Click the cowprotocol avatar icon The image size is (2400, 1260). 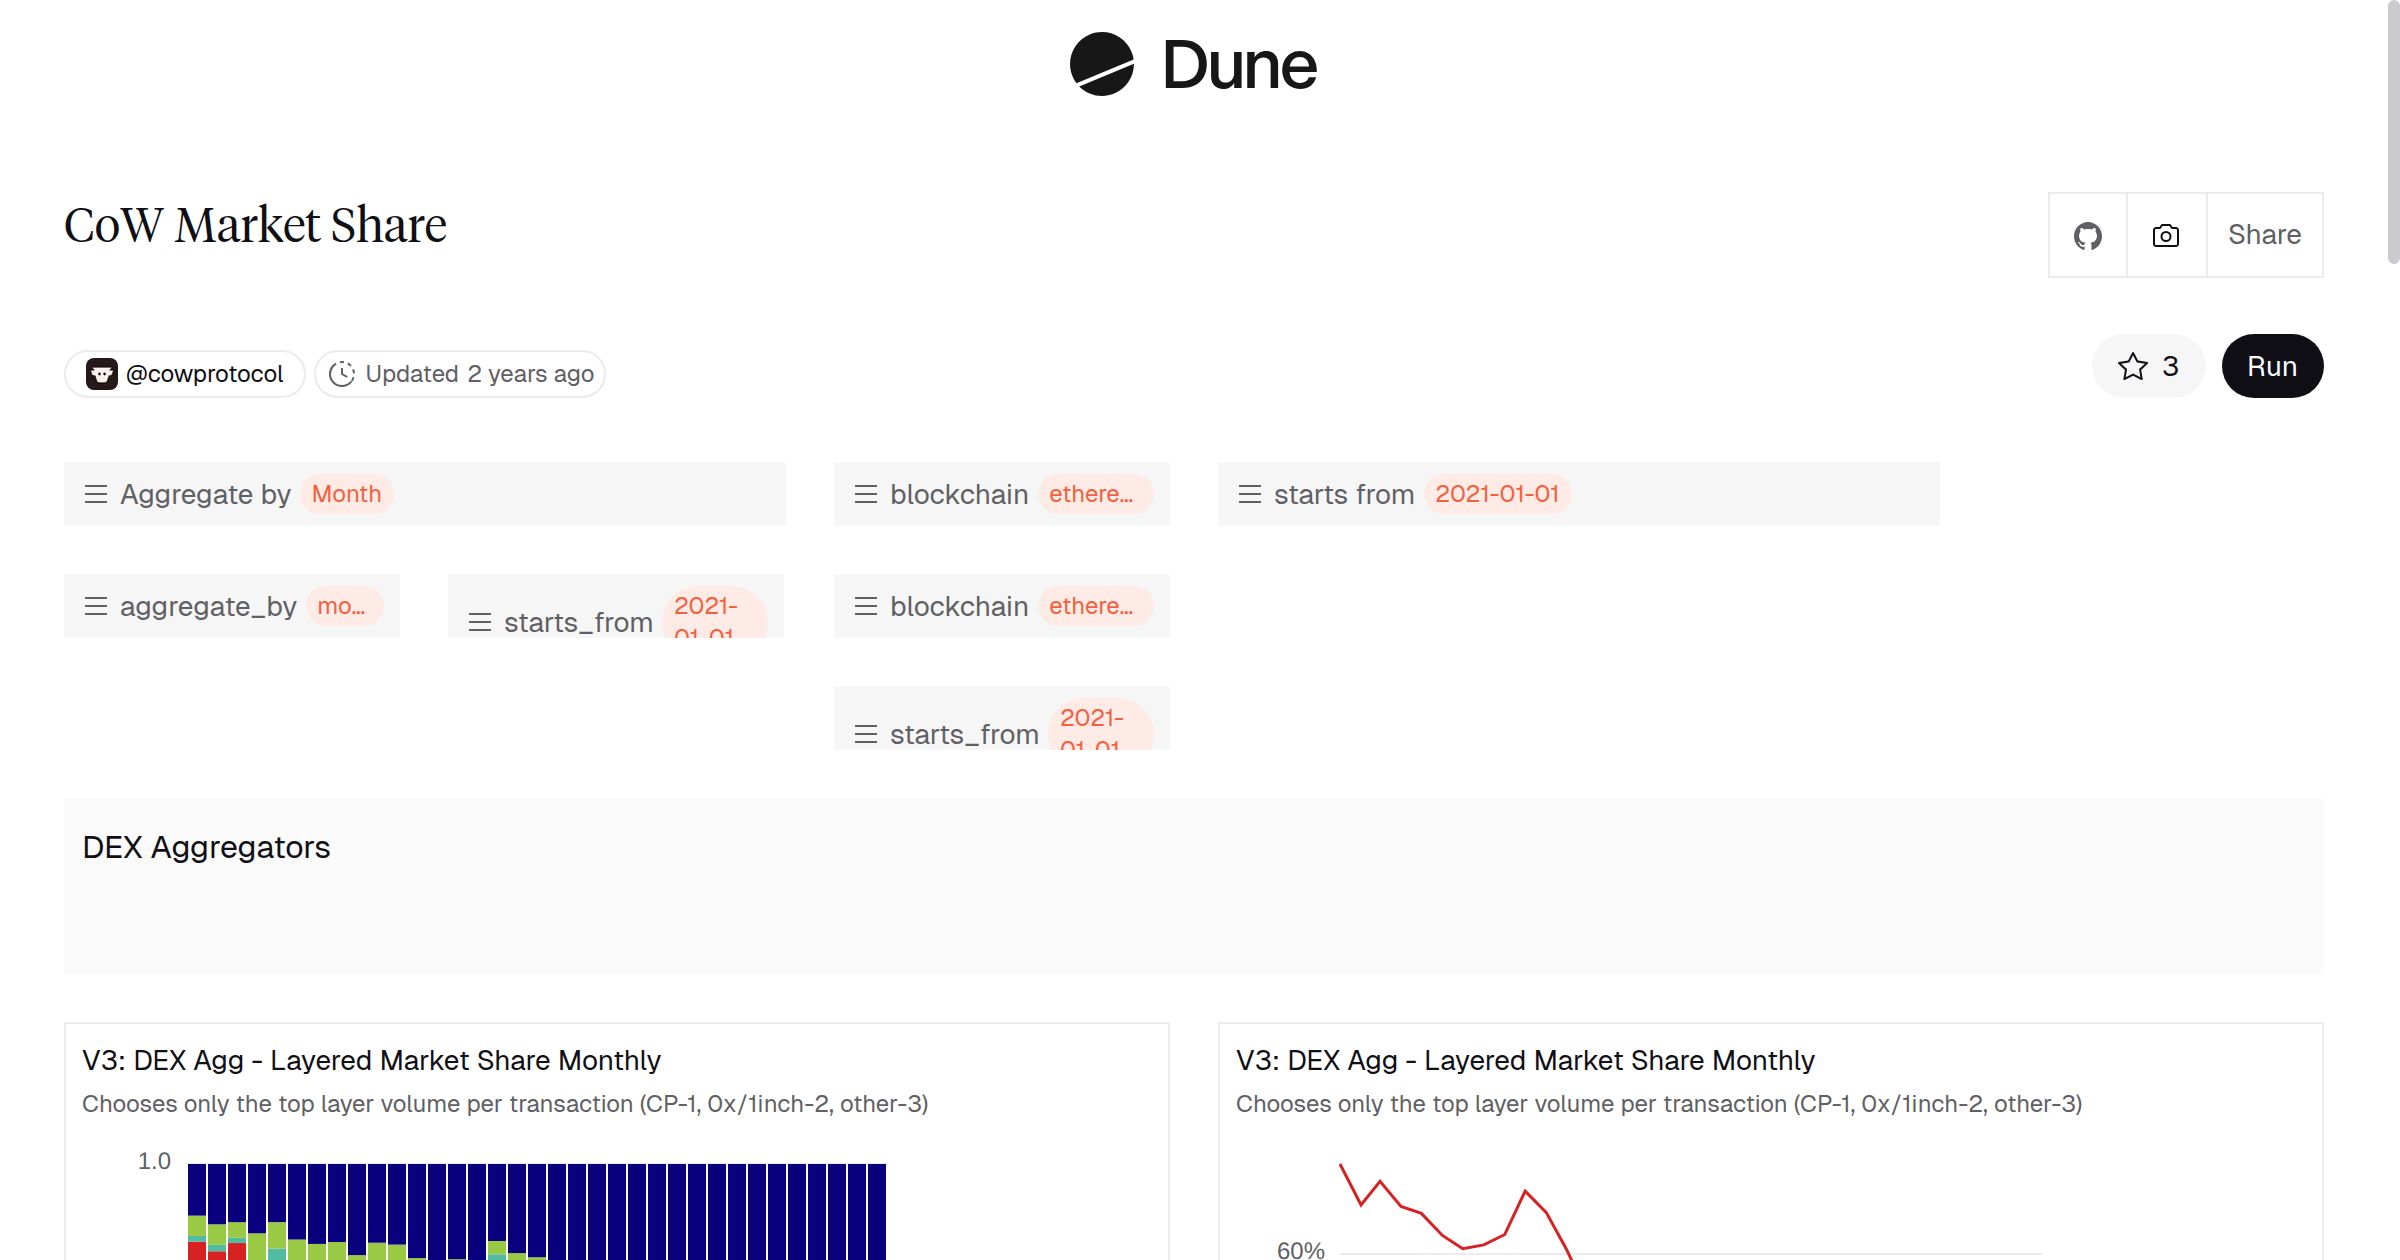(x=101, y=374)
